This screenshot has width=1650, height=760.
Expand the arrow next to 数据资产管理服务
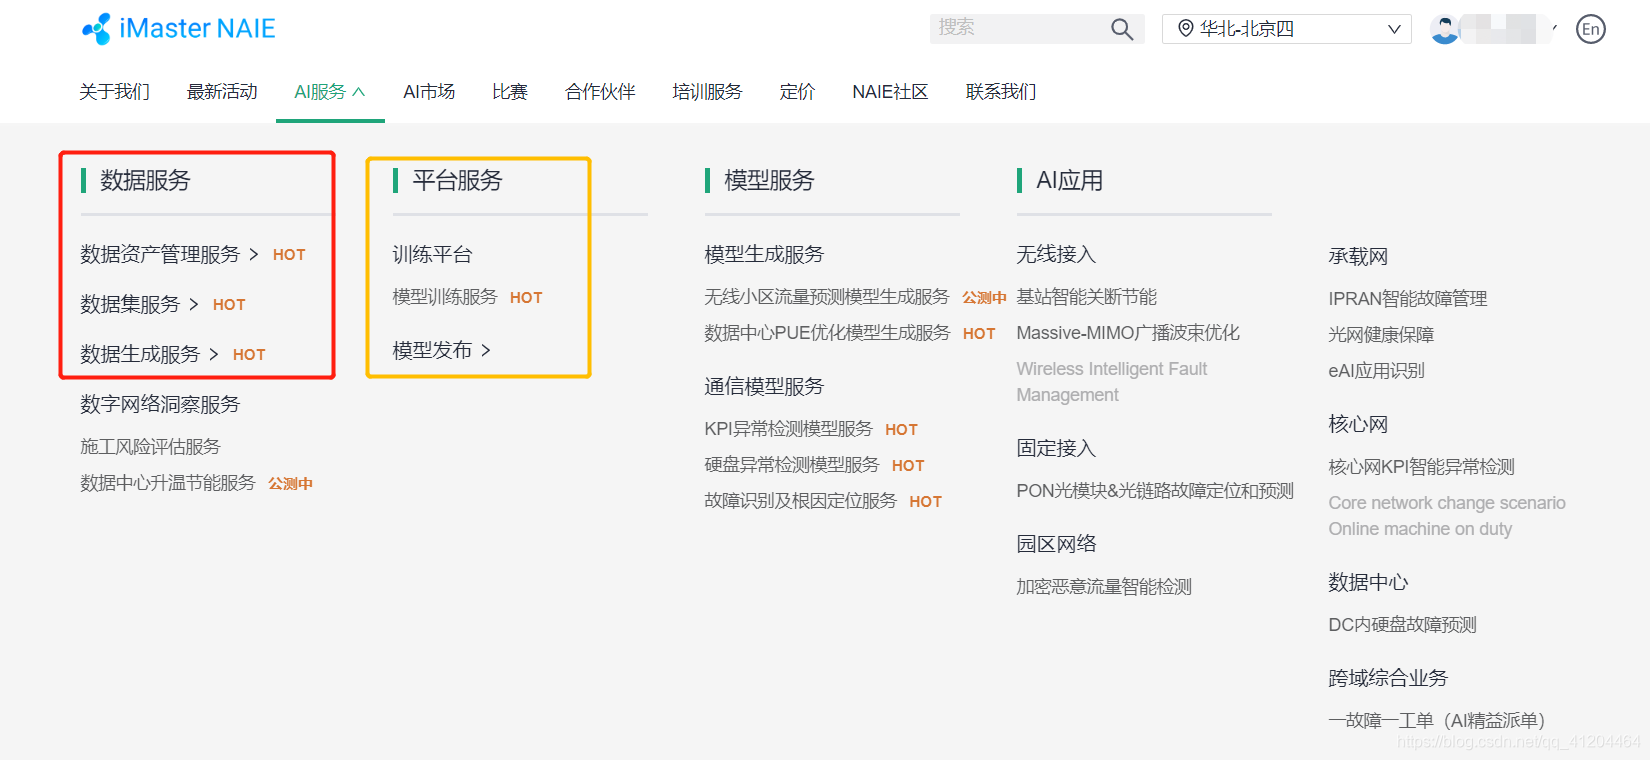[x=254, y=255]
